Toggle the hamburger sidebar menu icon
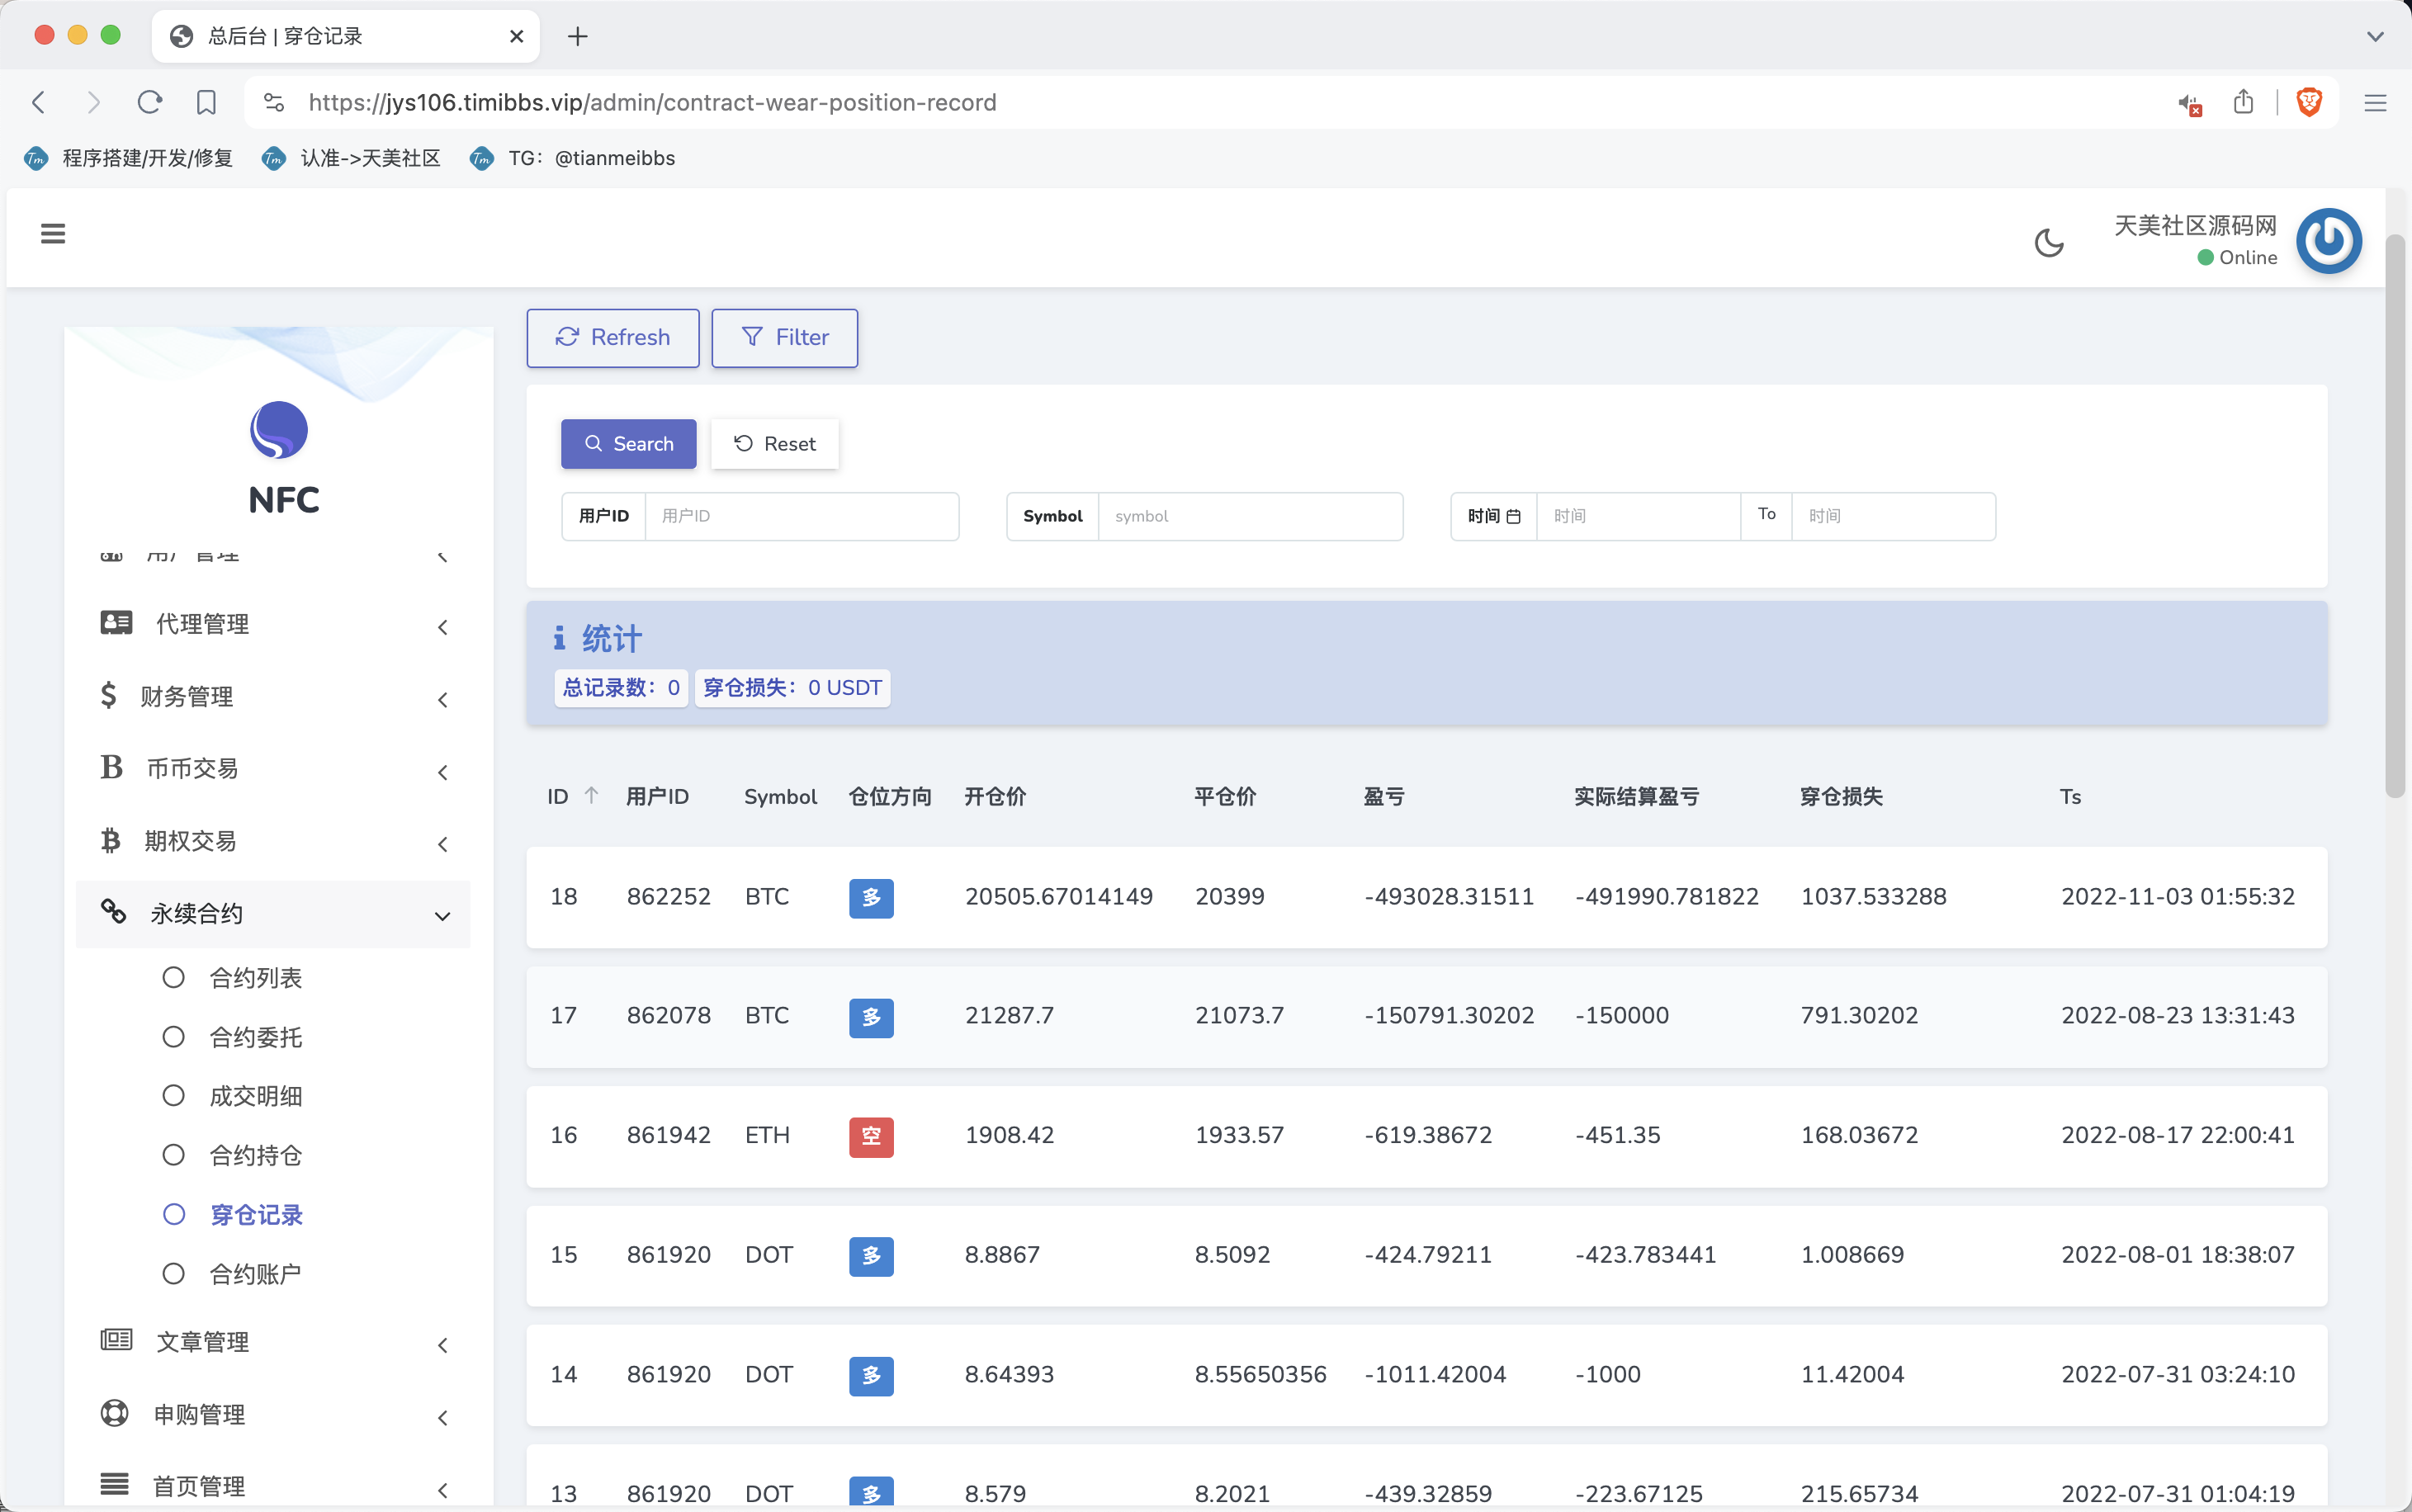 coord(53,234)
